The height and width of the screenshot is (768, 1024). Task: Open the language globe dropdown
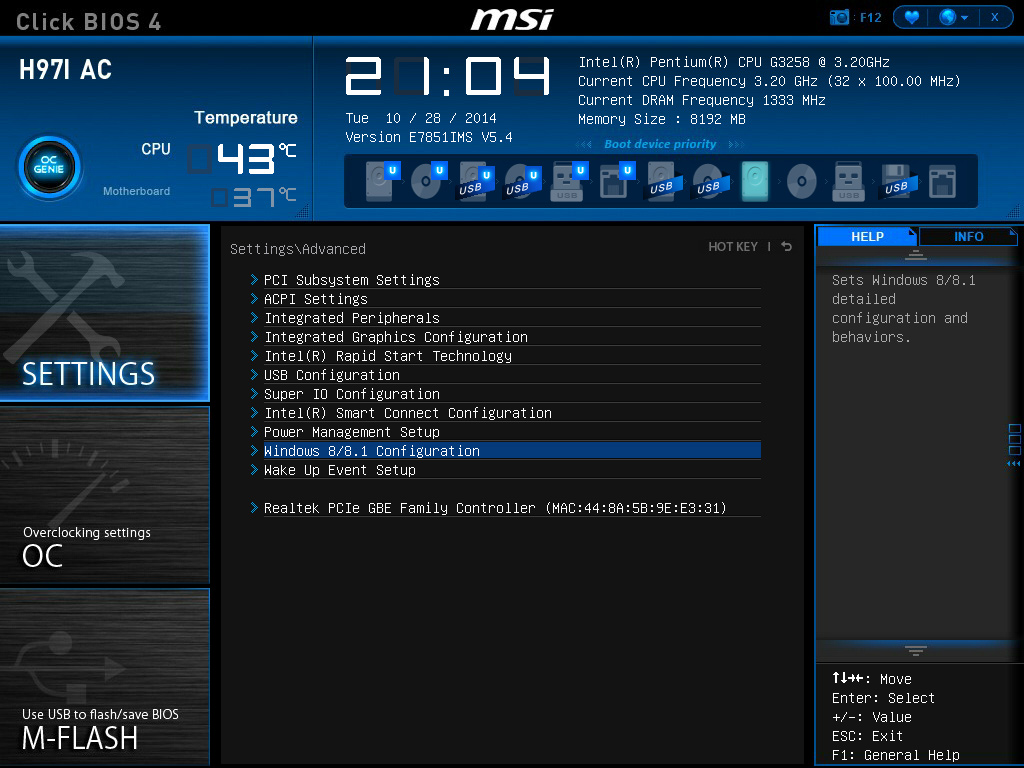click(x=953, y=18)
